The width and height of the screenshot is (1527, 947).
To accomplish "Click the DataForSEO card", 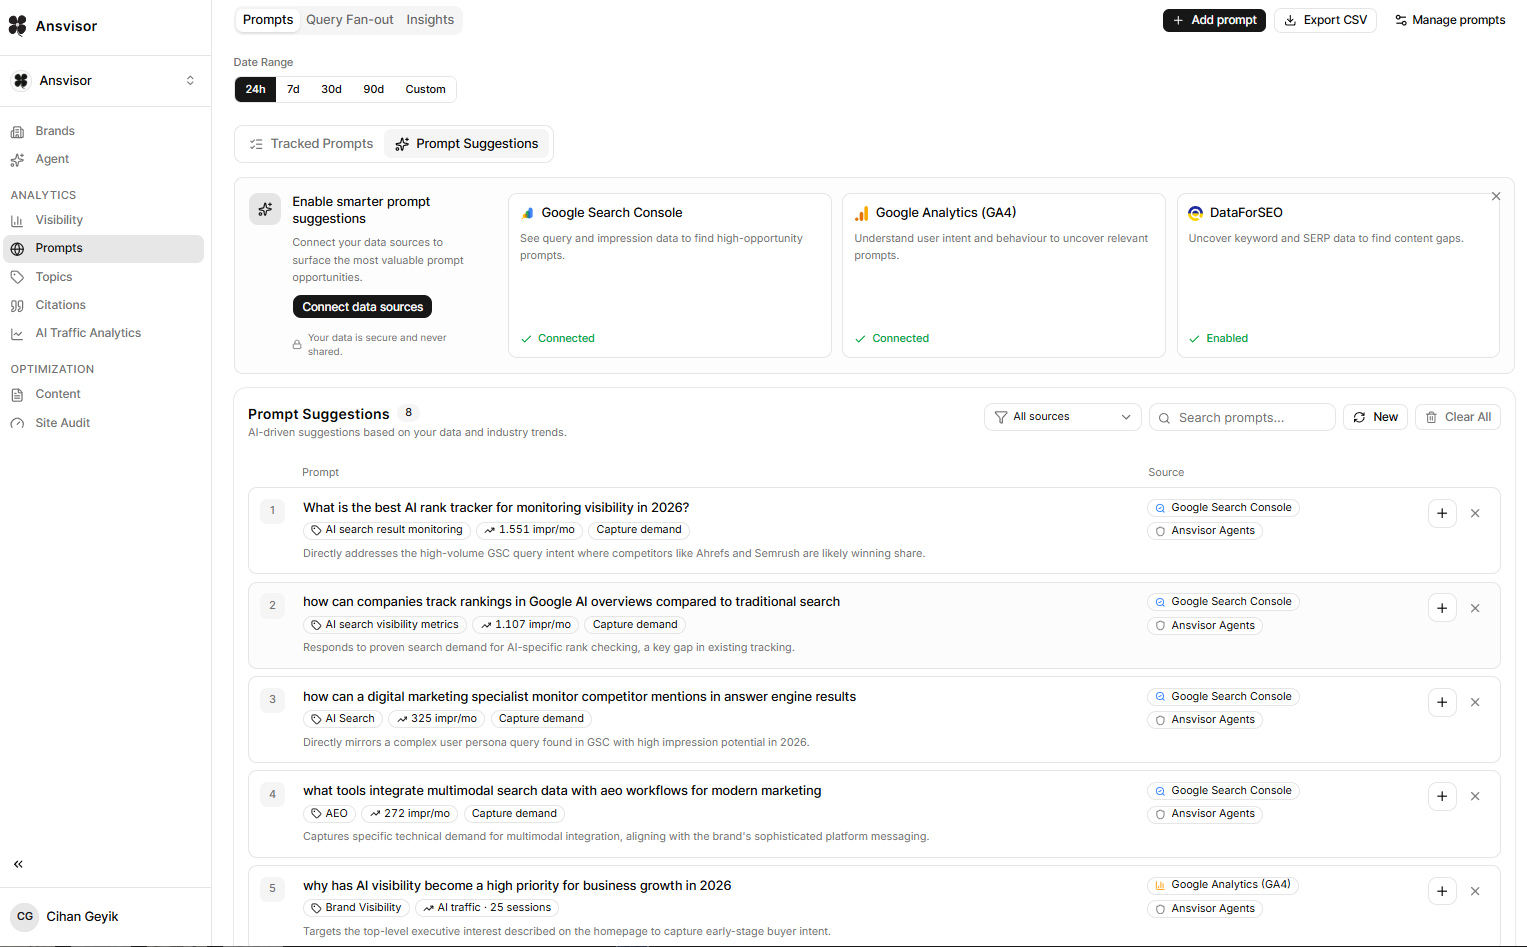I will [x=1338, y=275].
